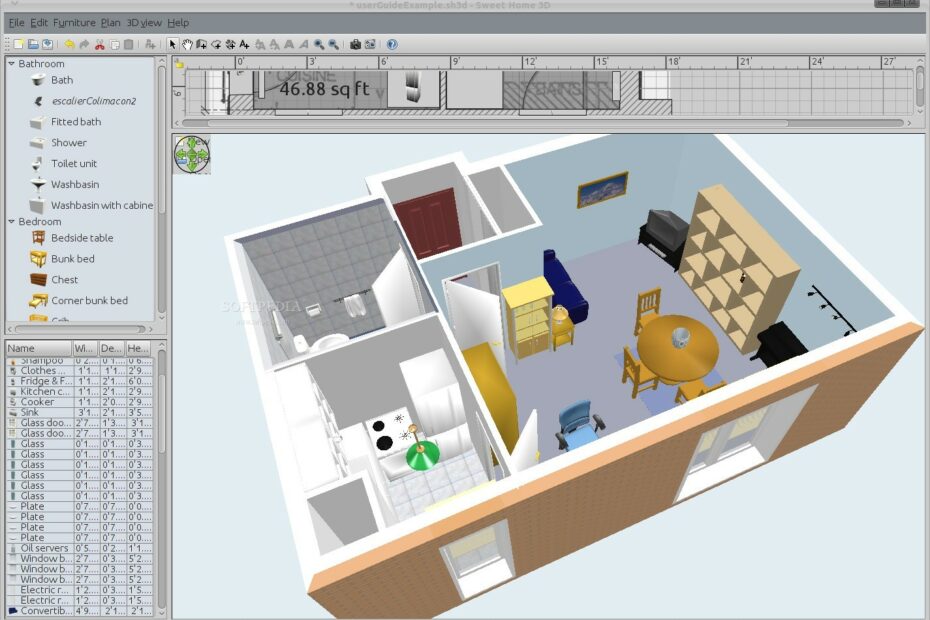
Task: Sort furniture list by He... height column
Action: pos(138,348)
